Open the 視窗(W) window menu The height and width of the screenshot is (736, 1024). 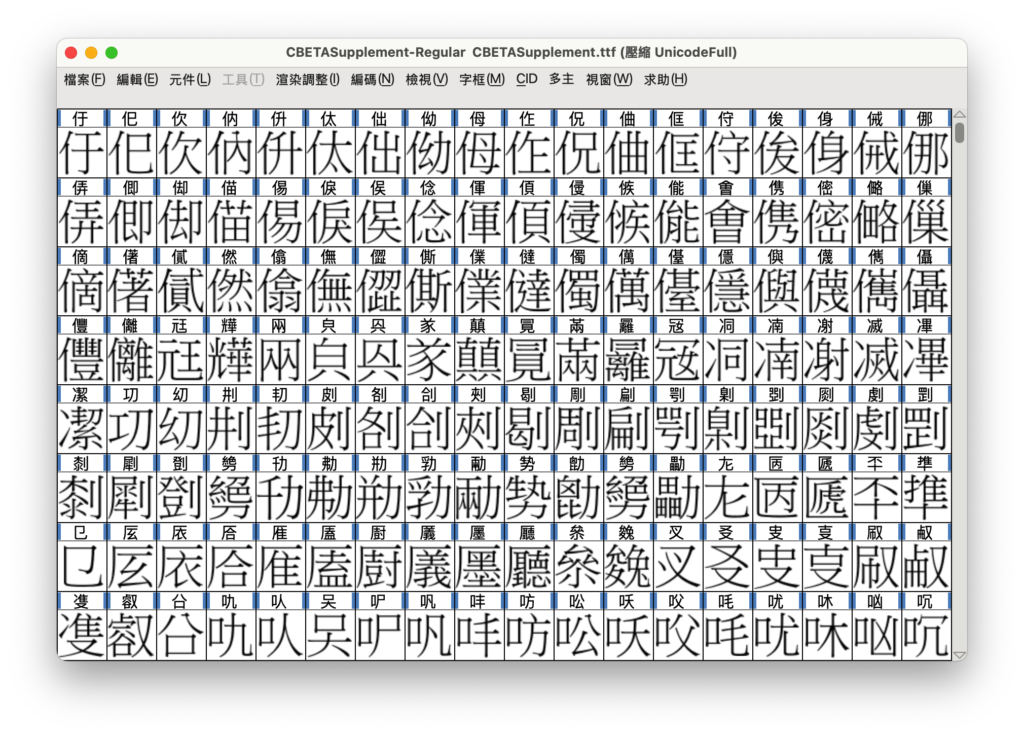608,80
